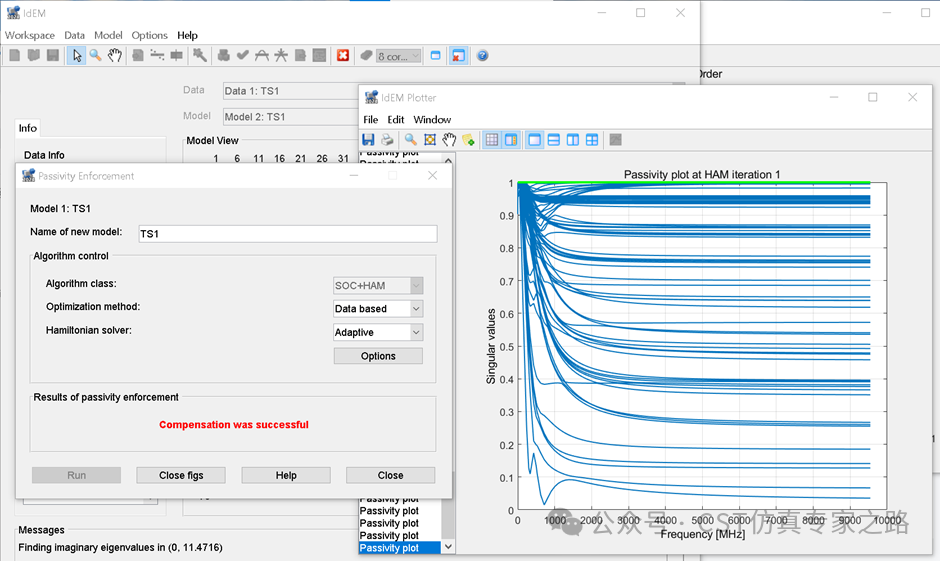Click the data cursor note icon in Plotter
940x561 pixels.
click(468, 140)
